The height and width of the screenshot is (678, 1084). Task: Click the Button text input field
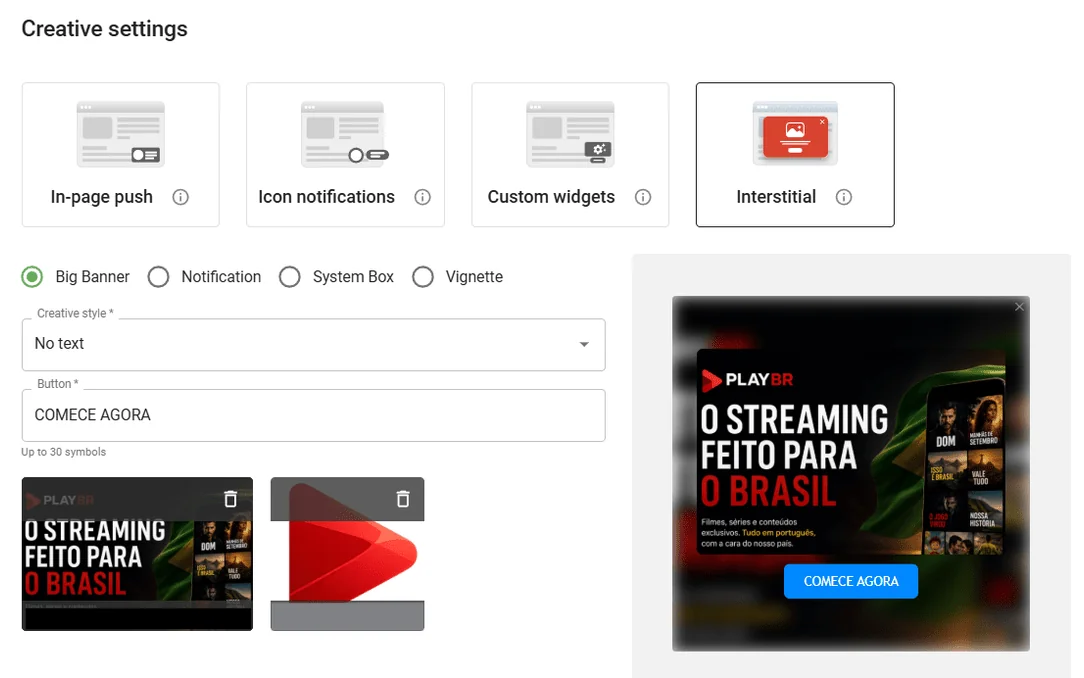314,415
